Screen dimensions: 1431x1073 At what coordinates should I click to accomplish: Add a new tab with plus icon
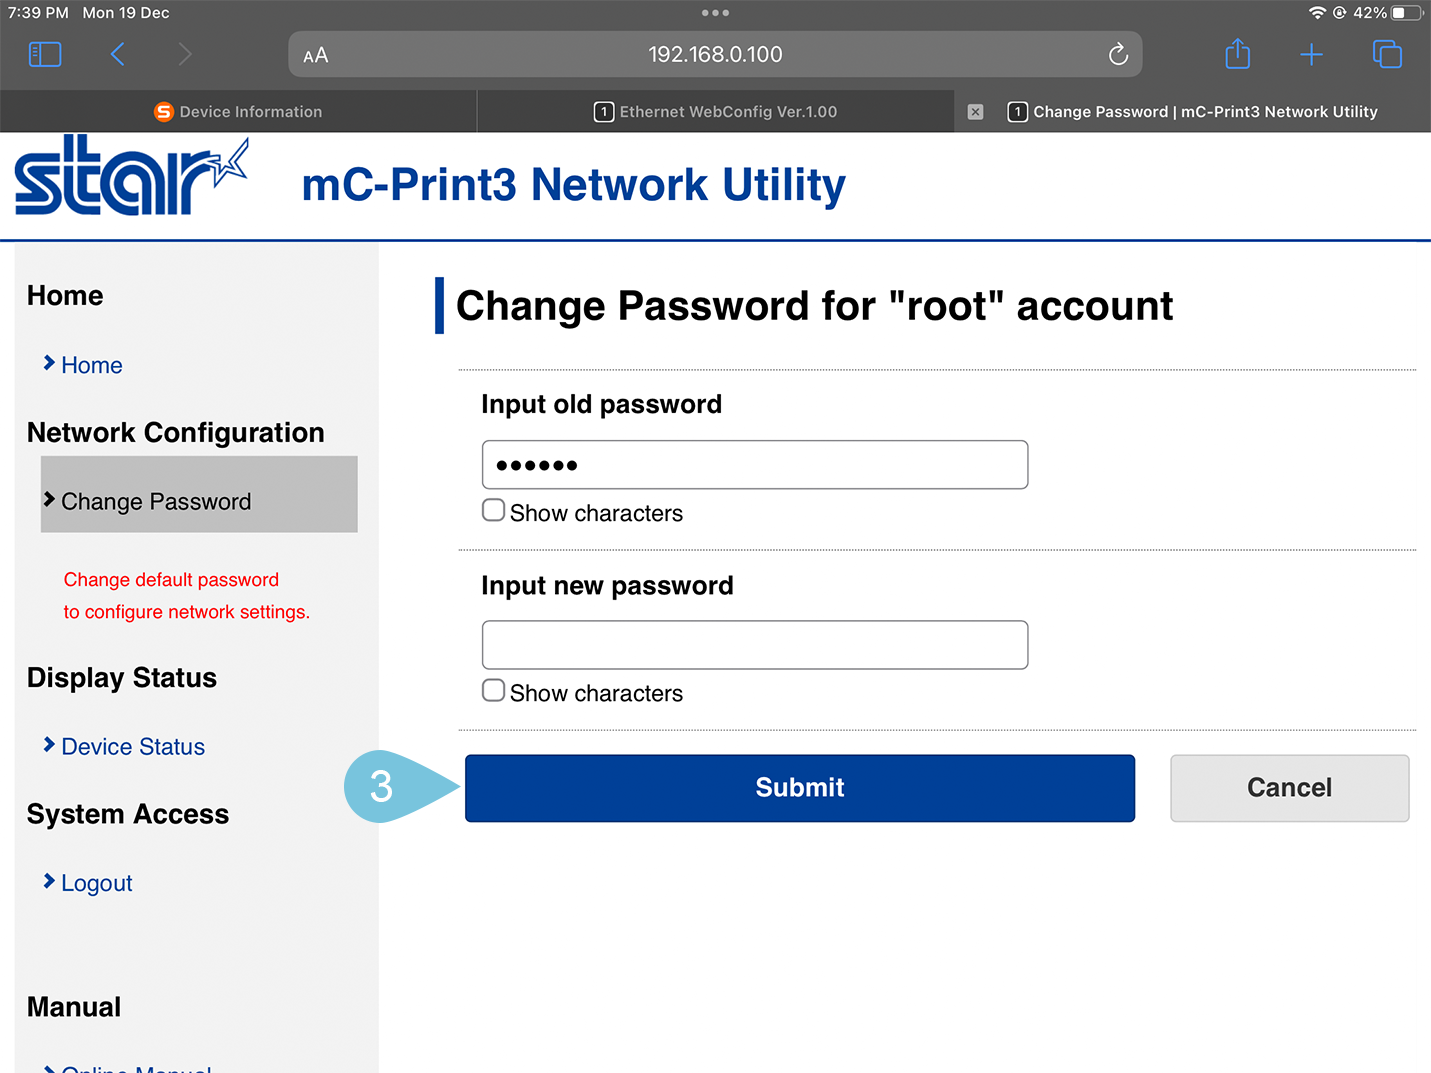point(1311,54)
